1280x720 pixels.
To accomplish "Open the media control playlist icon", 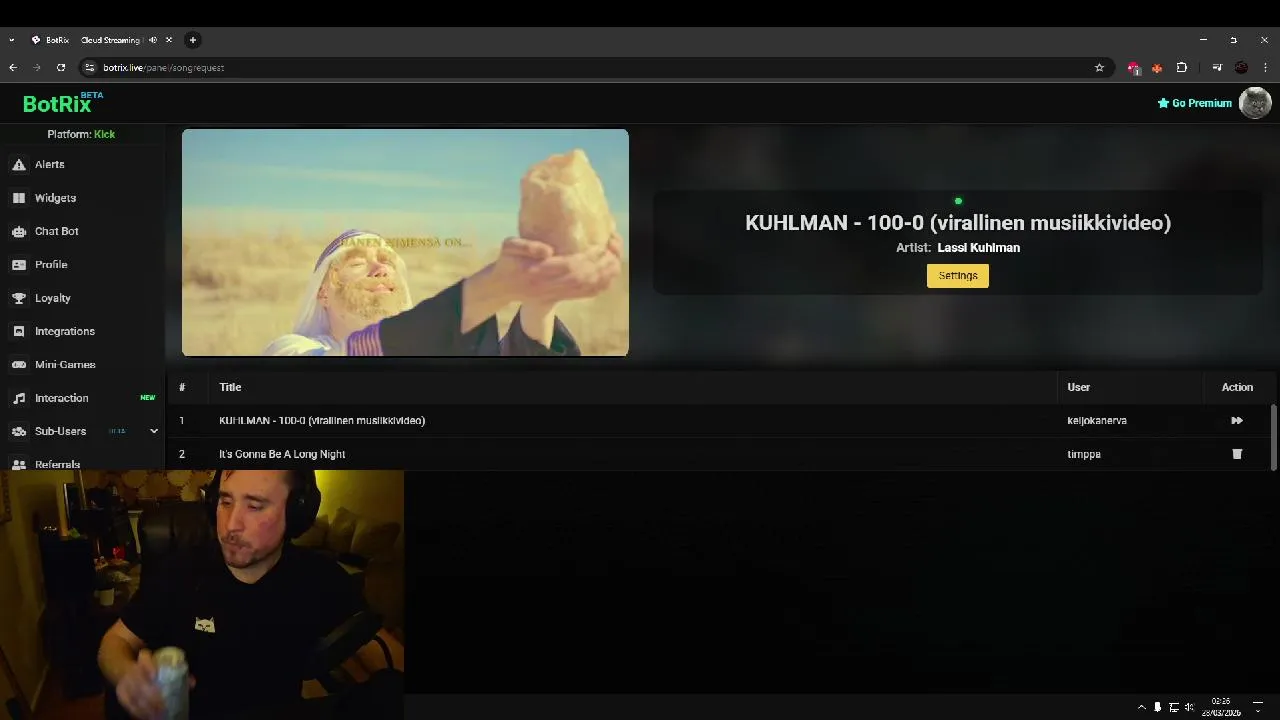I will pos(1217,68).
